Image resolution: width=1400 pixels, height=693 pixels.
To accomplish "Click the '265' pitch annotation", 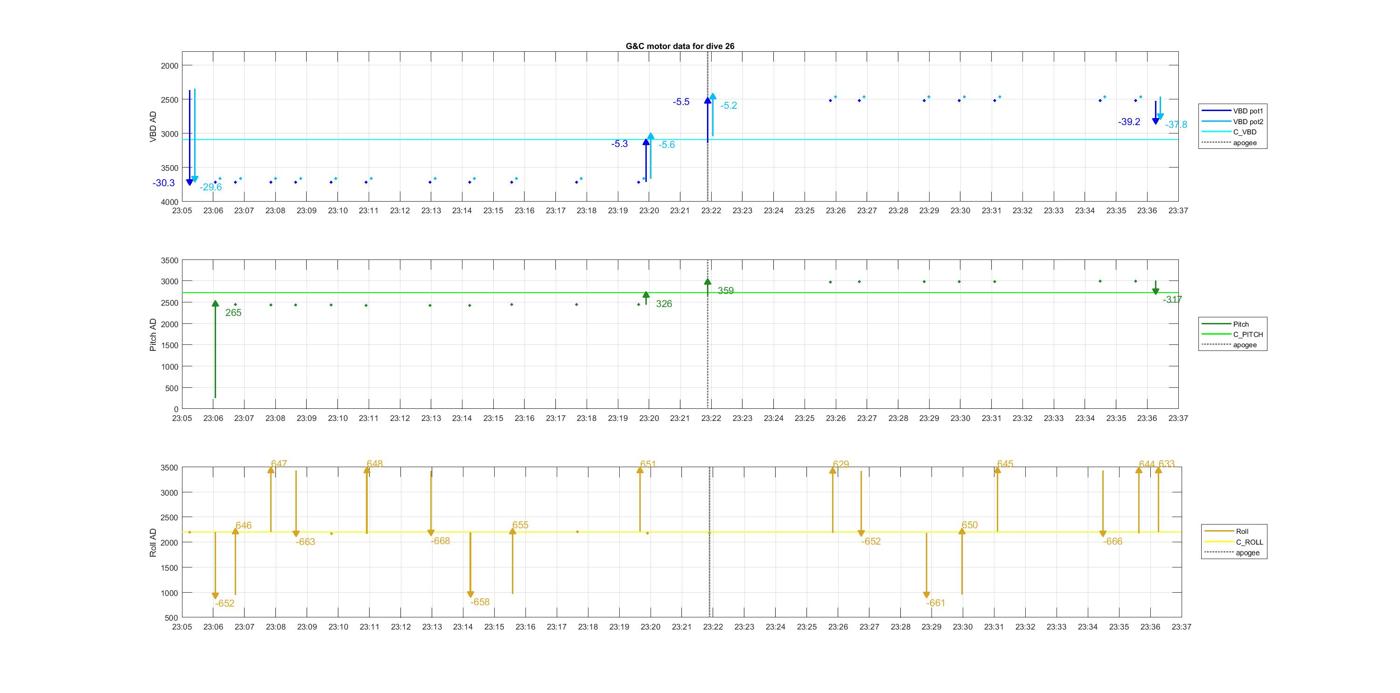I will 233,313.
